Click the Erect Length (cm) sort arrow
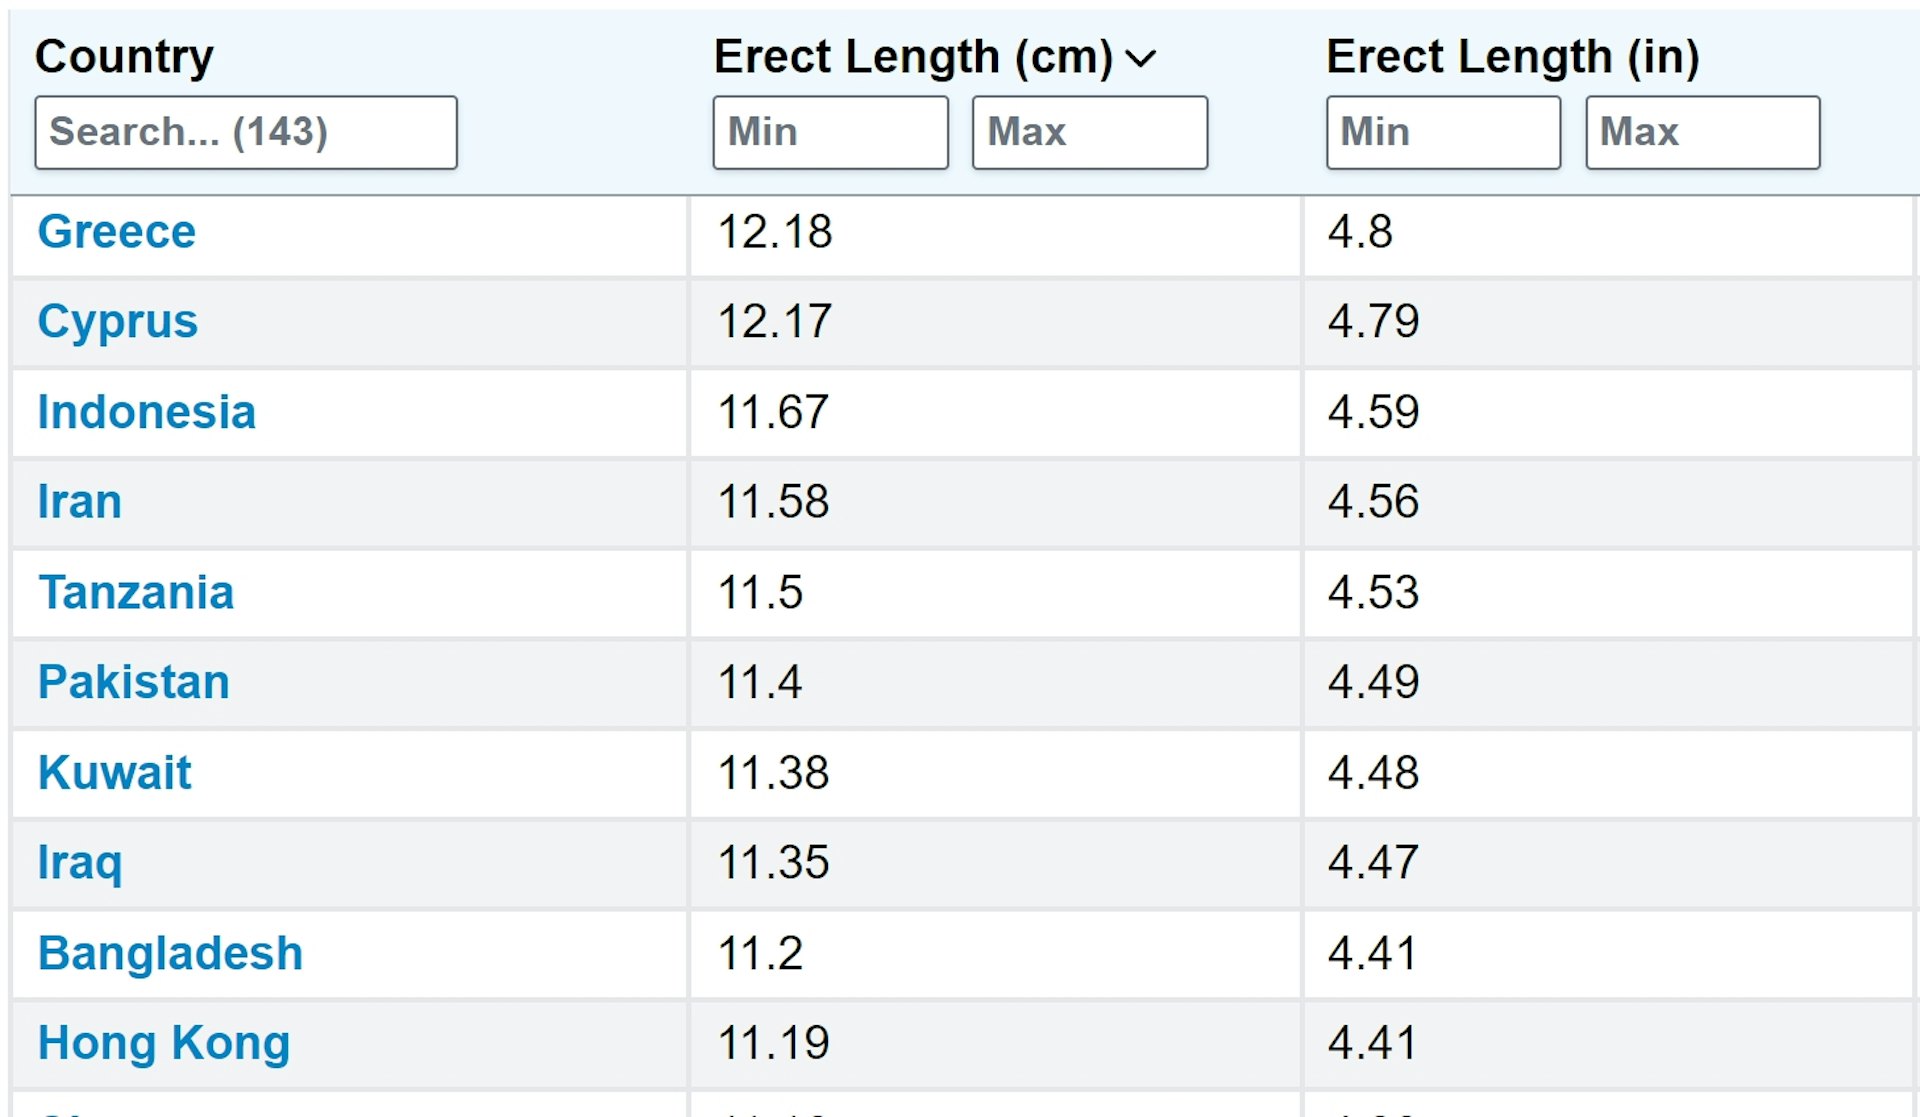Image resolution: width=1920 pixels, height=1117 pixels. pyautogui.click(x=1141, y=59)
